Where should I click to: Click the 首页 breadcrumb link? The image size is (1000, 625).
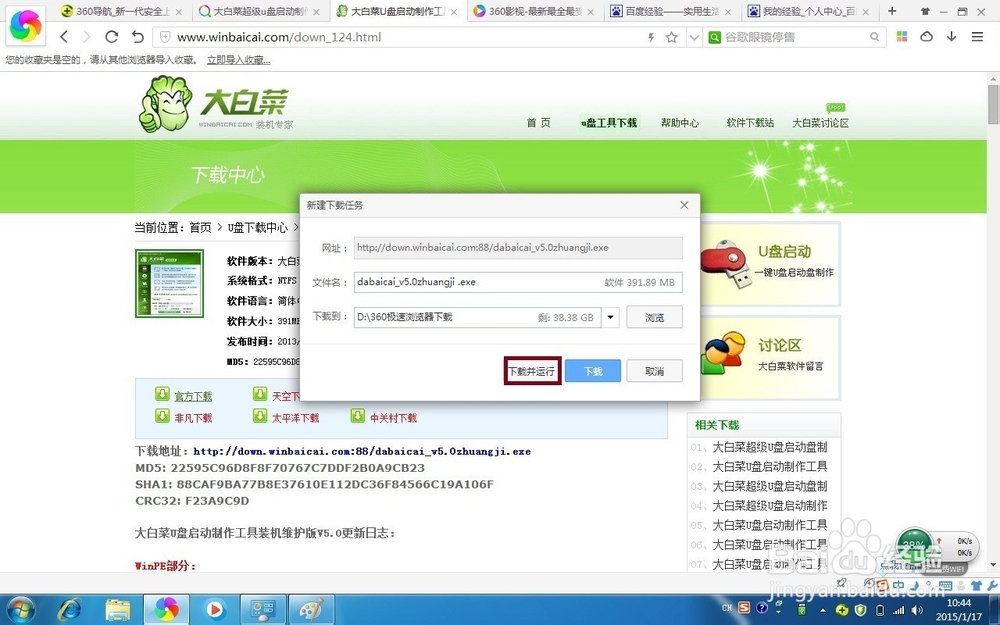pyautogui.click(x=200, y=227)
